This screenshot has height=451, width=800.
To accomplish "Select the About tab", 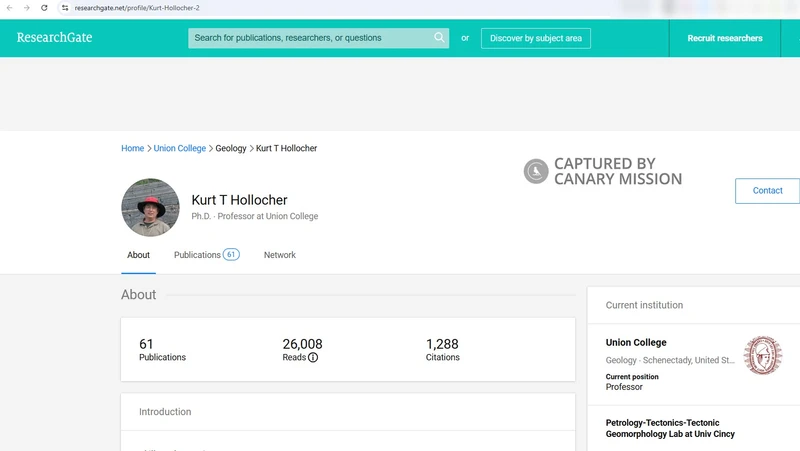I will 138,255.
